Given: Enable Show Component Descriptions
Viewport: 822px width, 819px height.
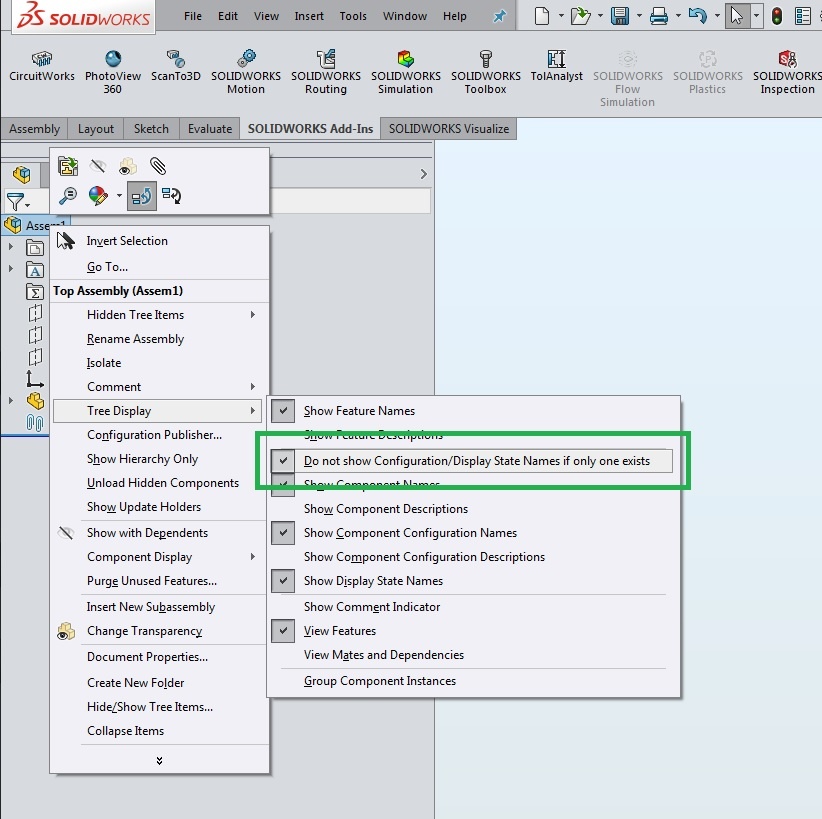Looking at the screenshot, I should (385, 509).
